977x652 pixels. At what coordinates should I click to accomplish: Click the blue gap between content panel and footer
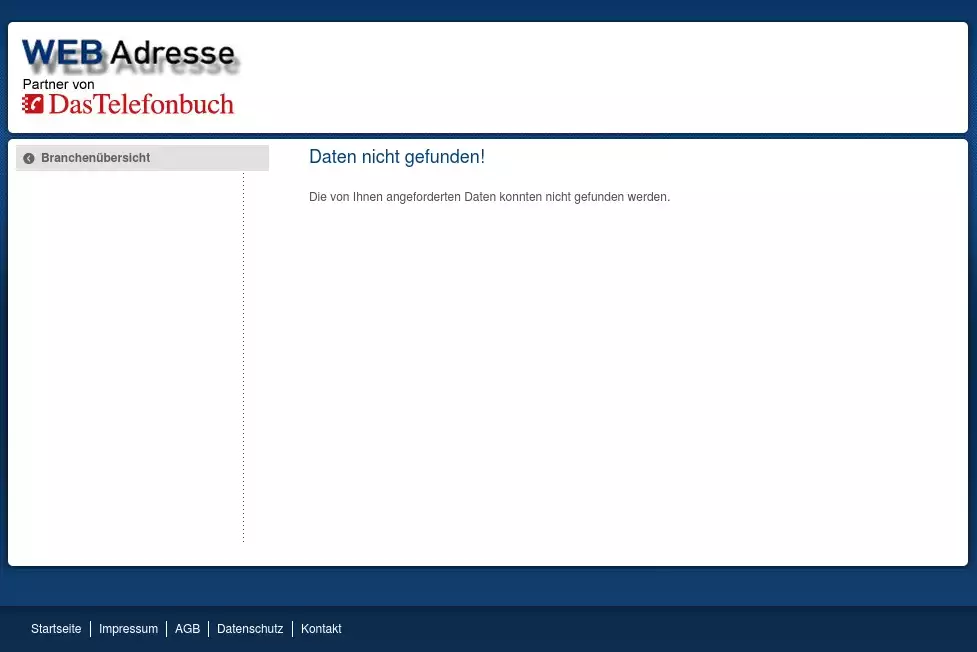(488, 586)
